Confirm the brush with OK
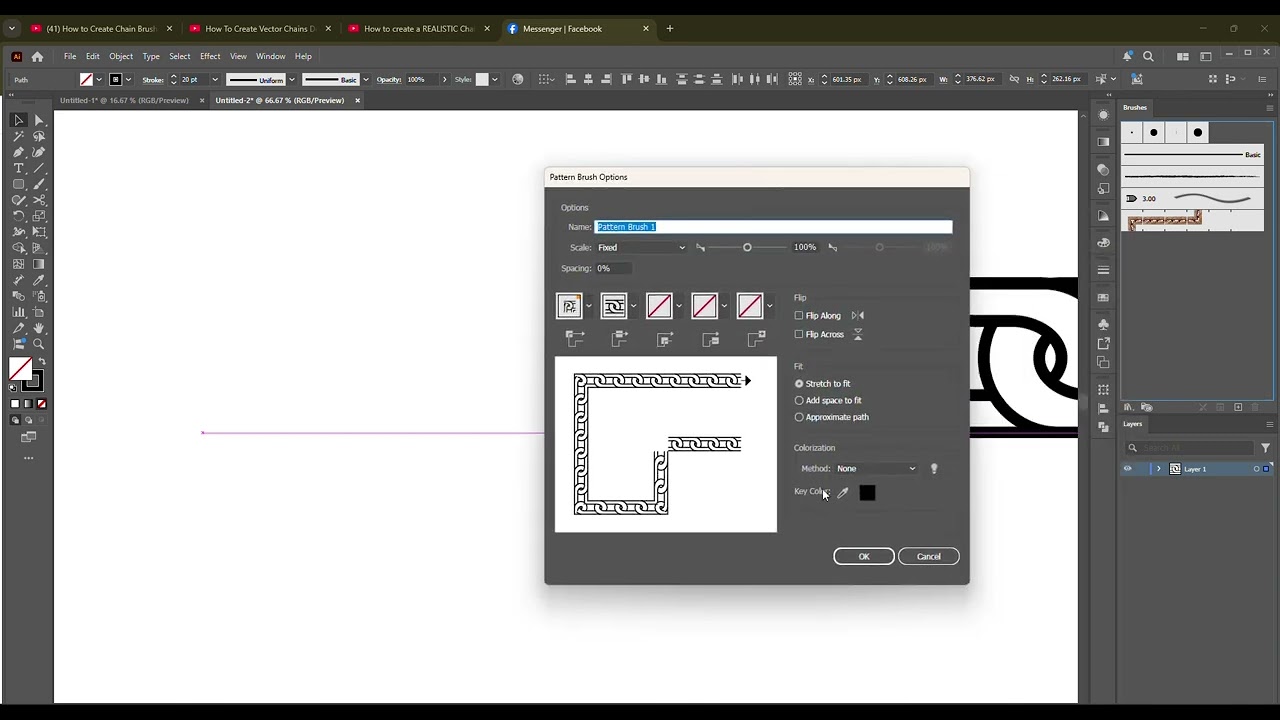This screenshot has height=720, width=1280. click(864, 556)
